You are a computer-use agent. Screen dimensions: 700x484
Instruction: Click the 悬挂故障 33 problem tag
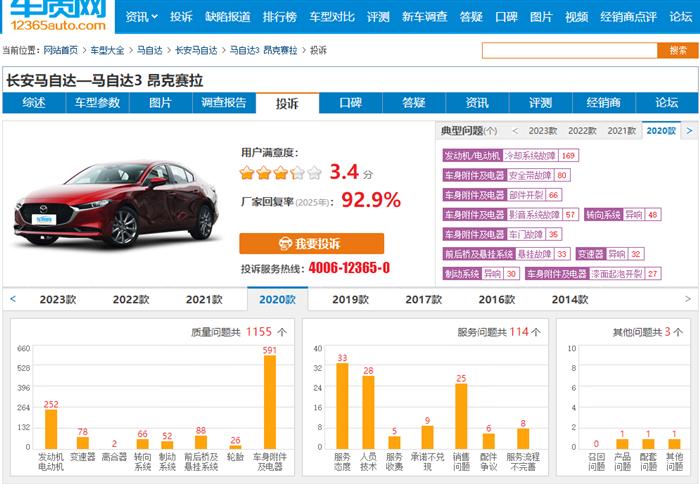pos(507,254)
